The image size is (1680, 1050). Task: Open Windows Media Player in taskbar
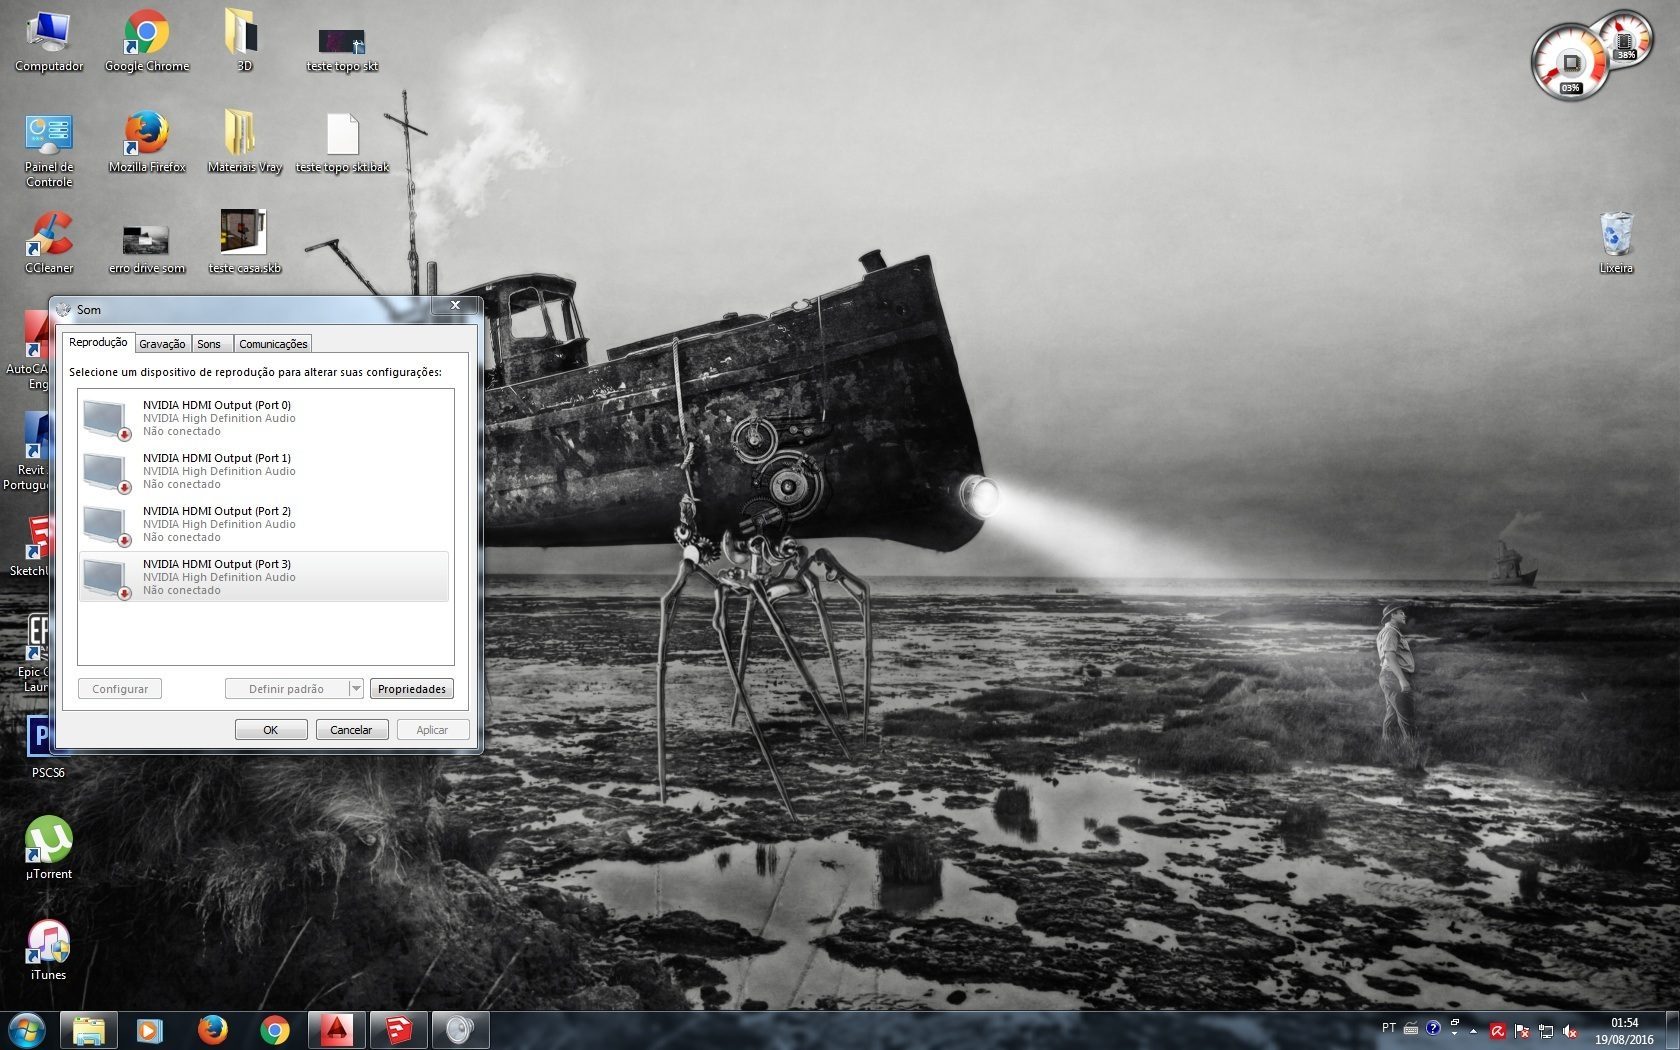click(x=150, y=1029)
